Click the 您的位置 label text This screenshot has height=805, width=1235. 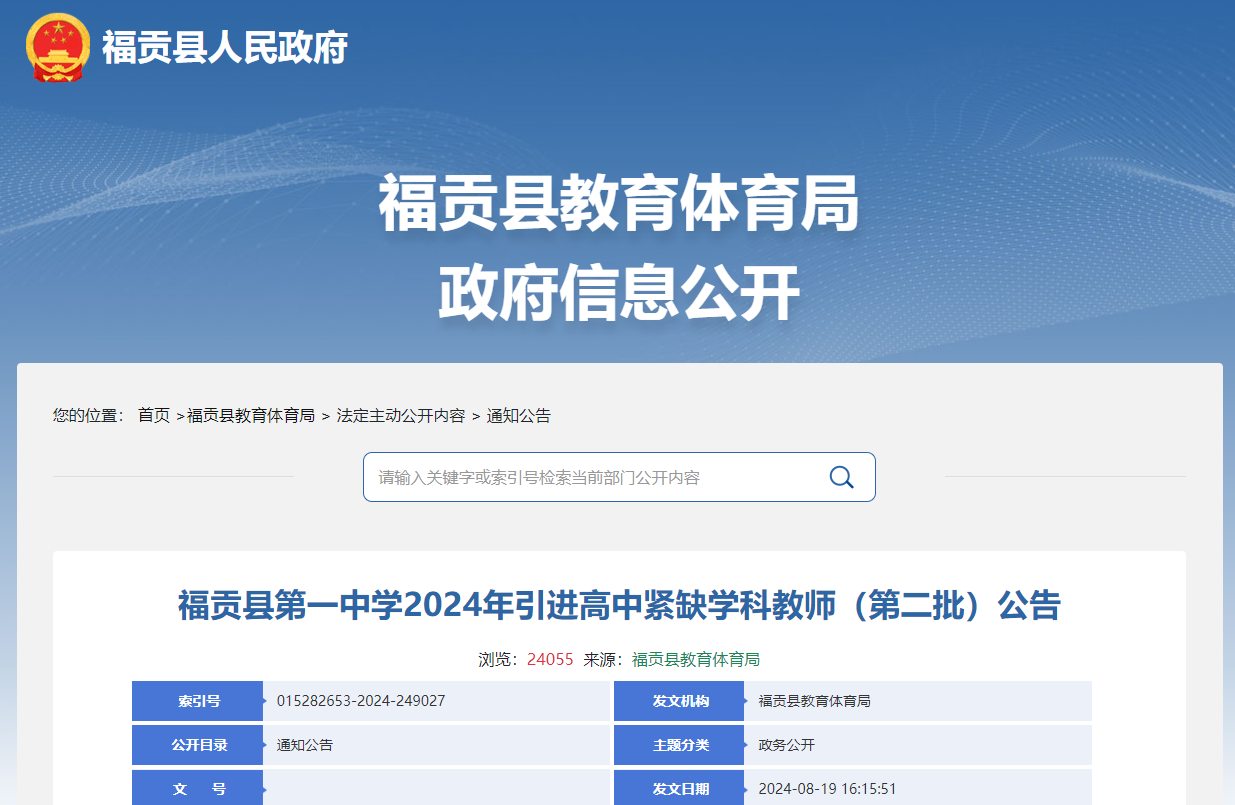tap(88, 416)
